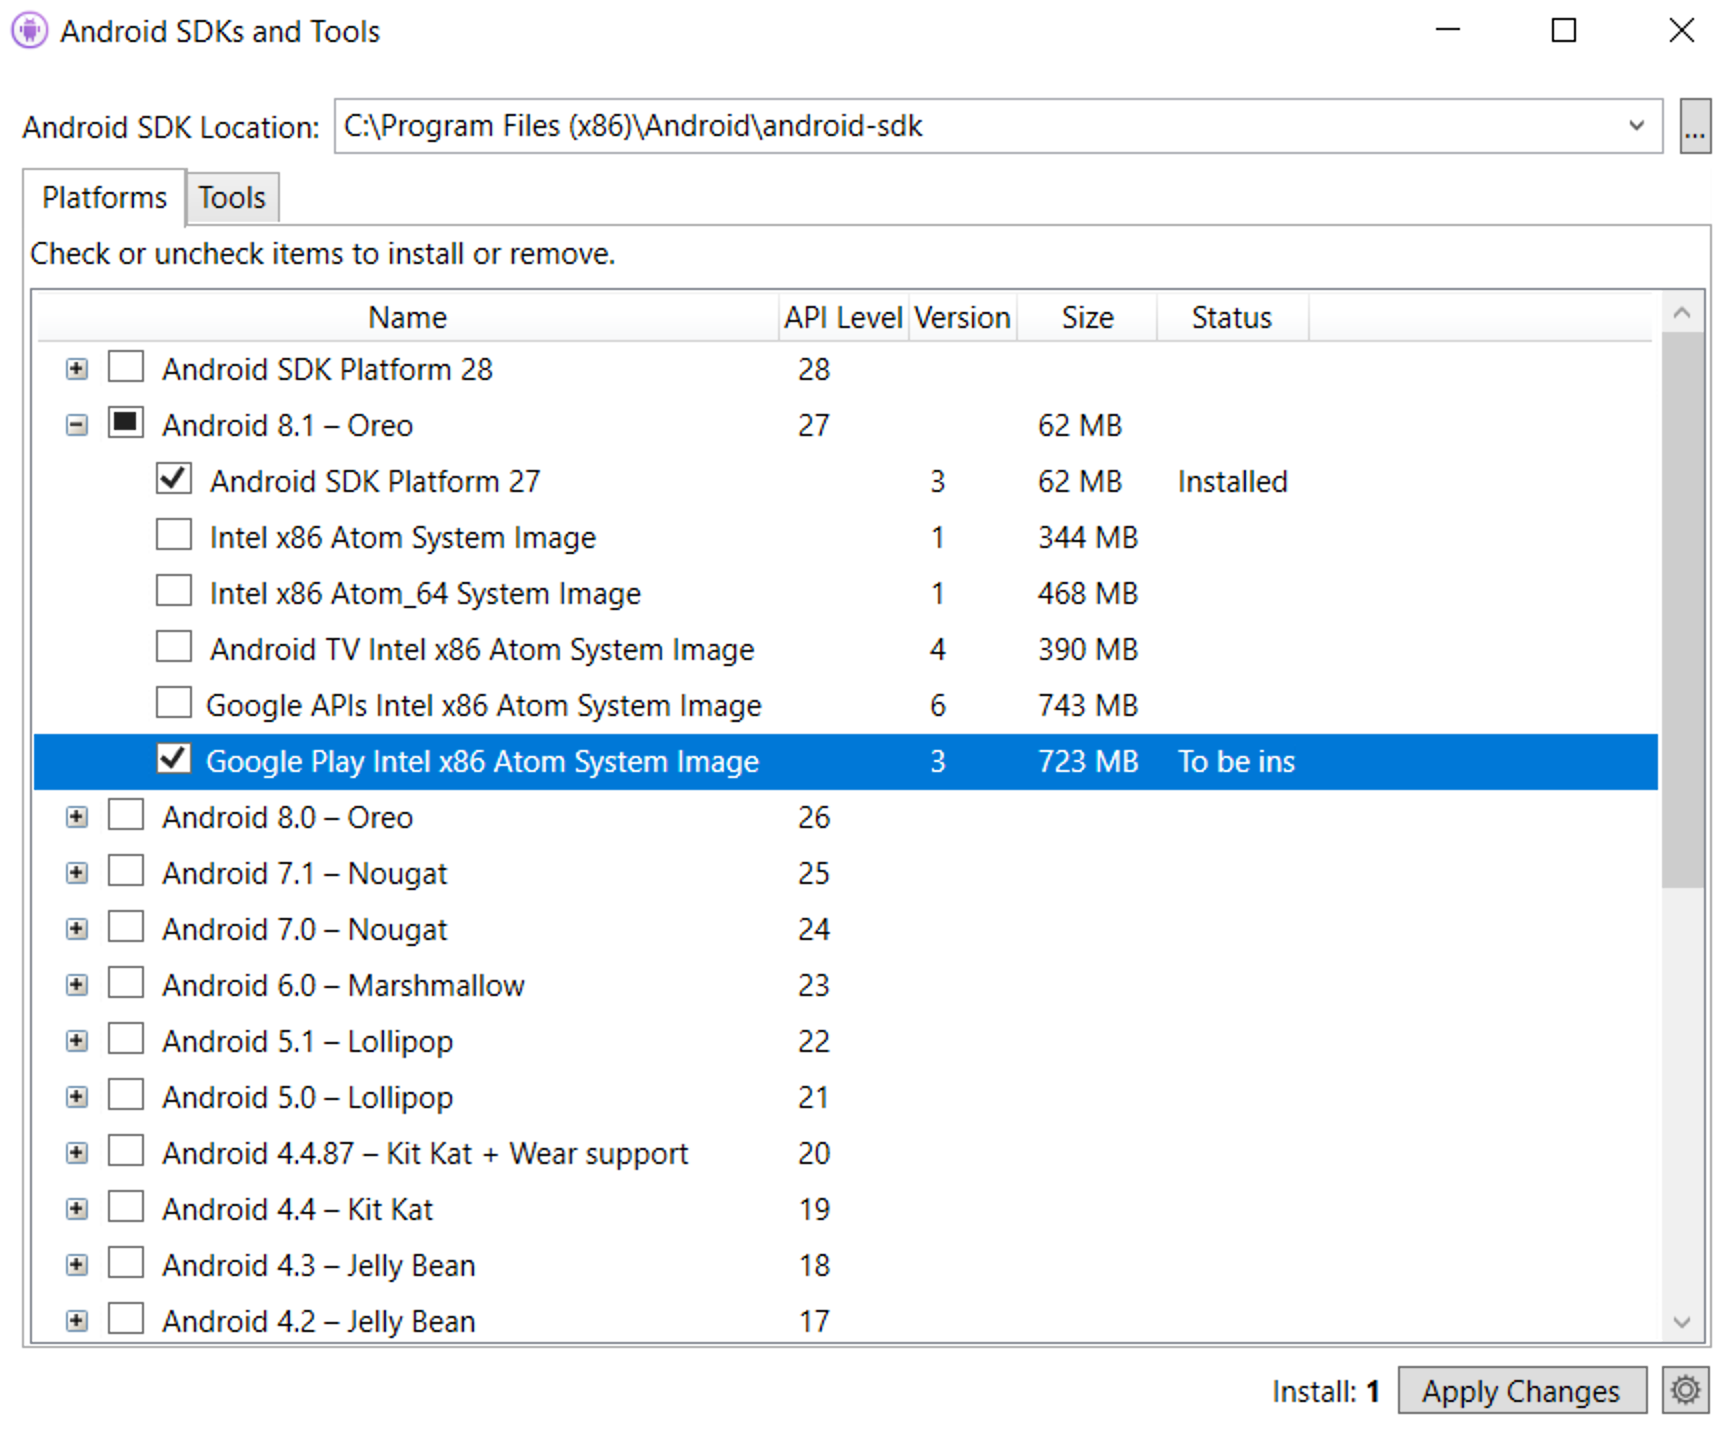Select 'Google Play Intel x86 Atom System Image' text
Screen dimensions: 1728x1430
point(483,761)
